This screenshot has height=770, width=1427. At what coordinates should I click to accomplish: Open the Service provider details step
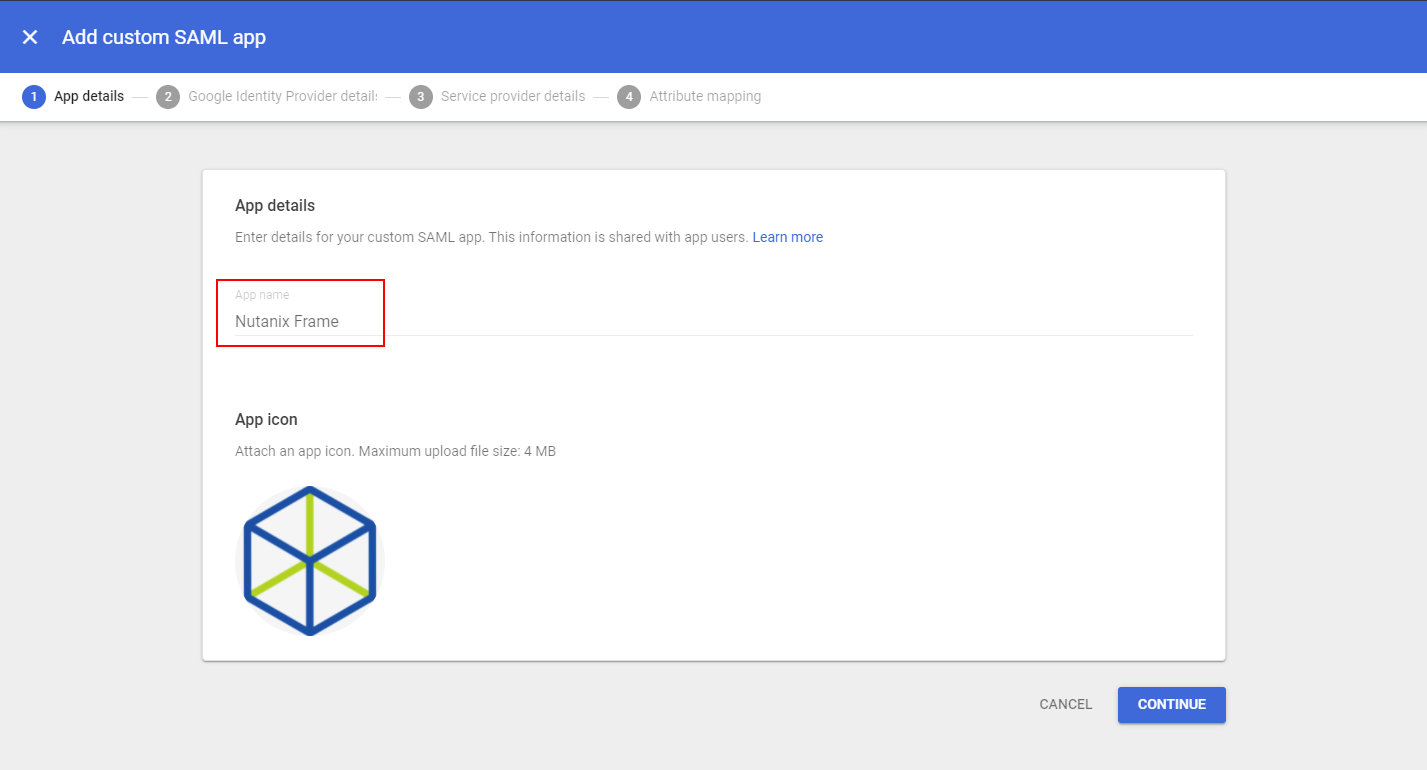[x=512, y=97]
